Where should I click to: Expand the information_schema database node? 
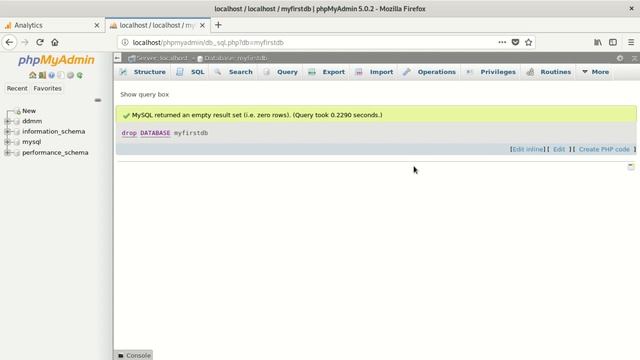(7, 131)
